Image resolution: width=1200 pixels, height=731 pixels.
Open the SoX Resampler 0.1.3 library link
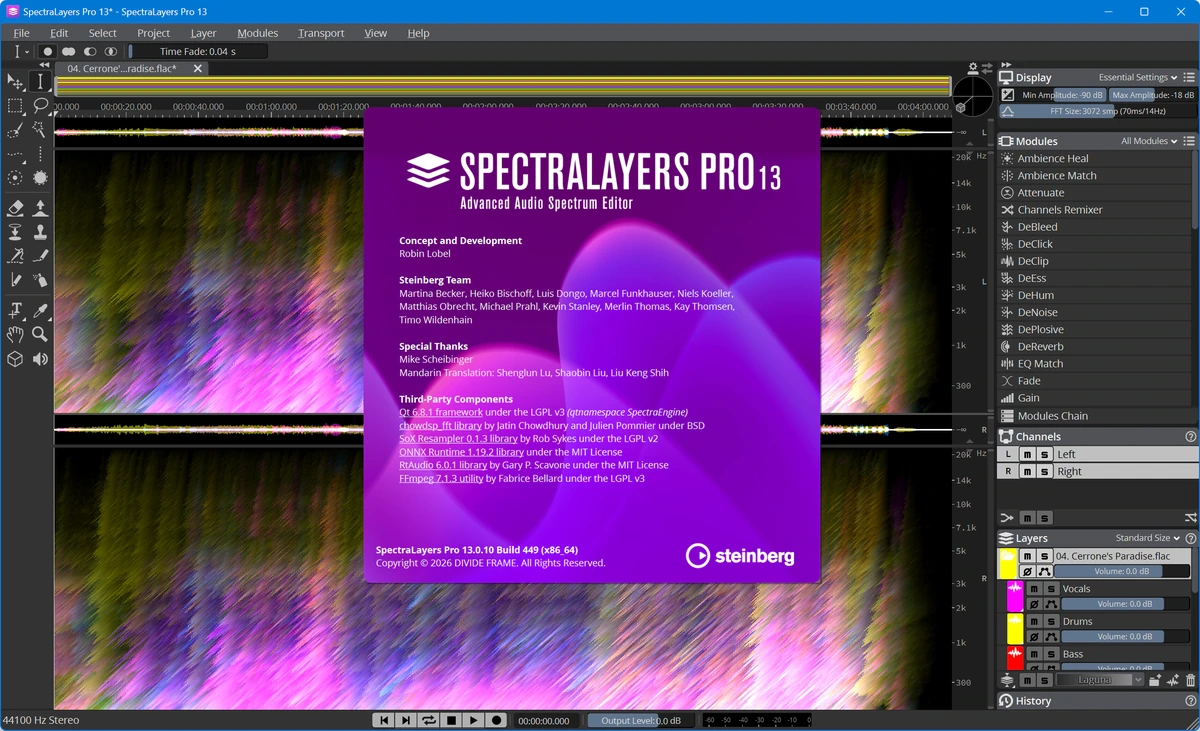[458, 438]
